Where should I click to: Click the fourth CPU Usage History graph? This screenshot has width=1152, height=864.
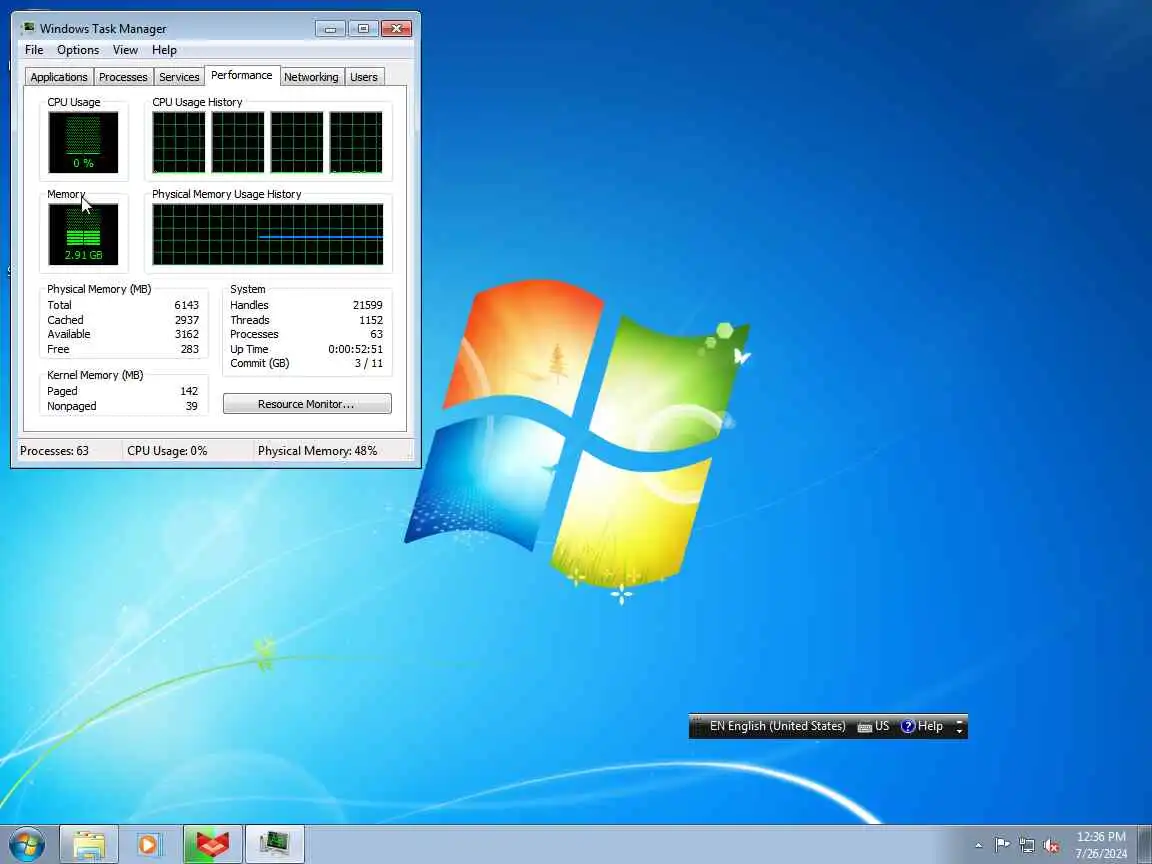click(356, 143)
